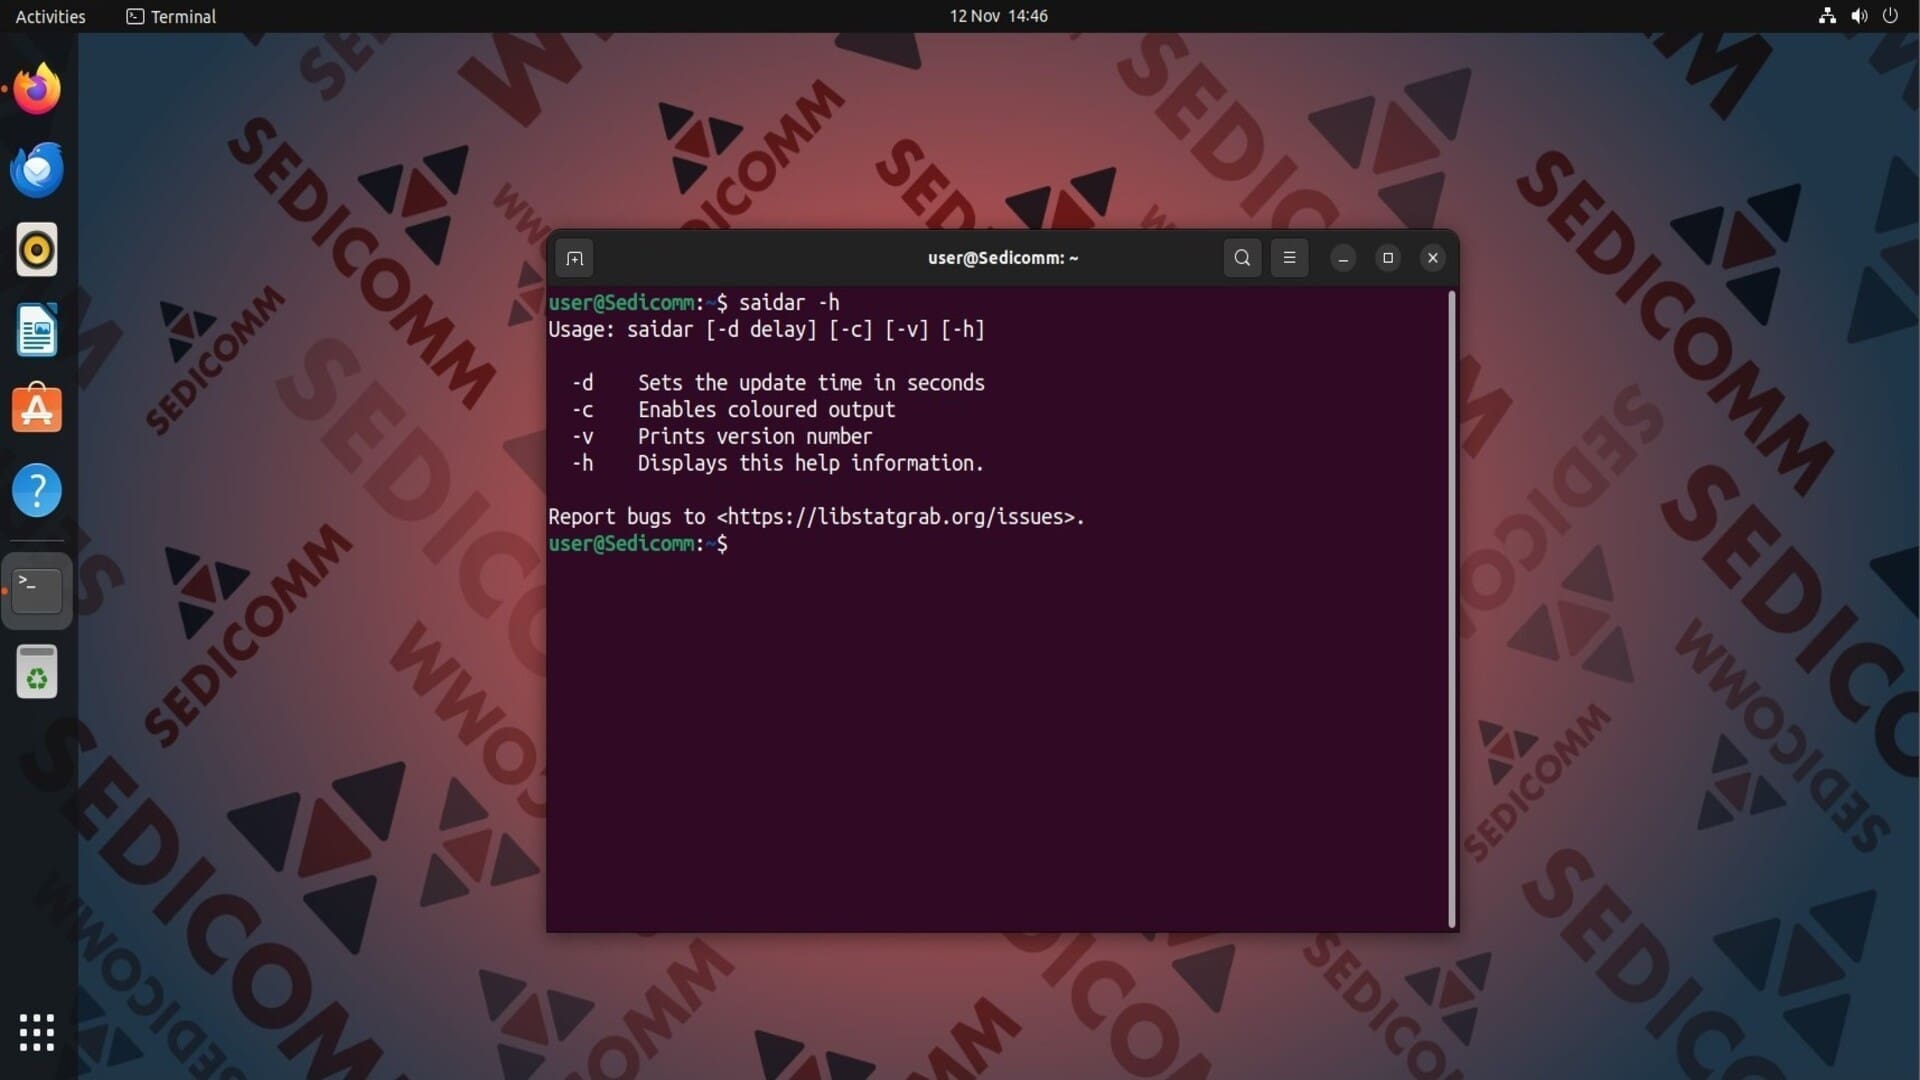Open the Help icon in the dock
1920x1080 pixels.
point(37,490)
